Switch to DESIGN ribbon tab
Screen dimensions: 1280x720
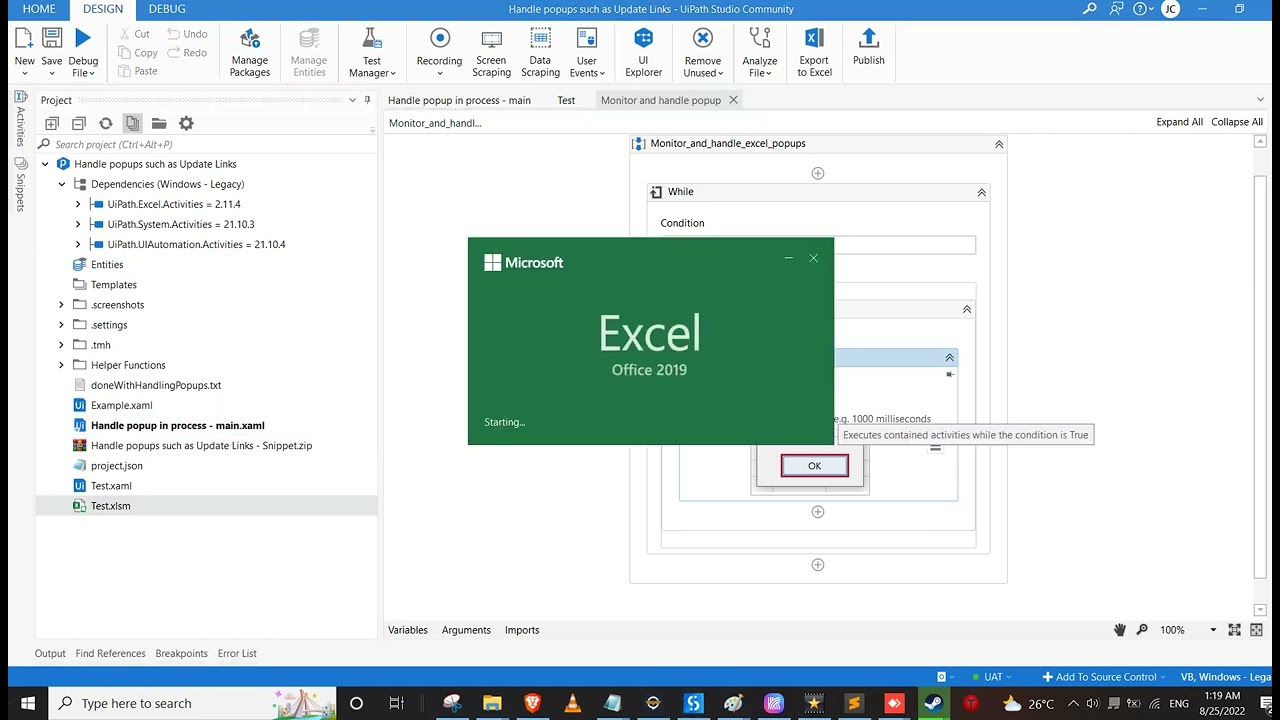click(x=103, y=9)
